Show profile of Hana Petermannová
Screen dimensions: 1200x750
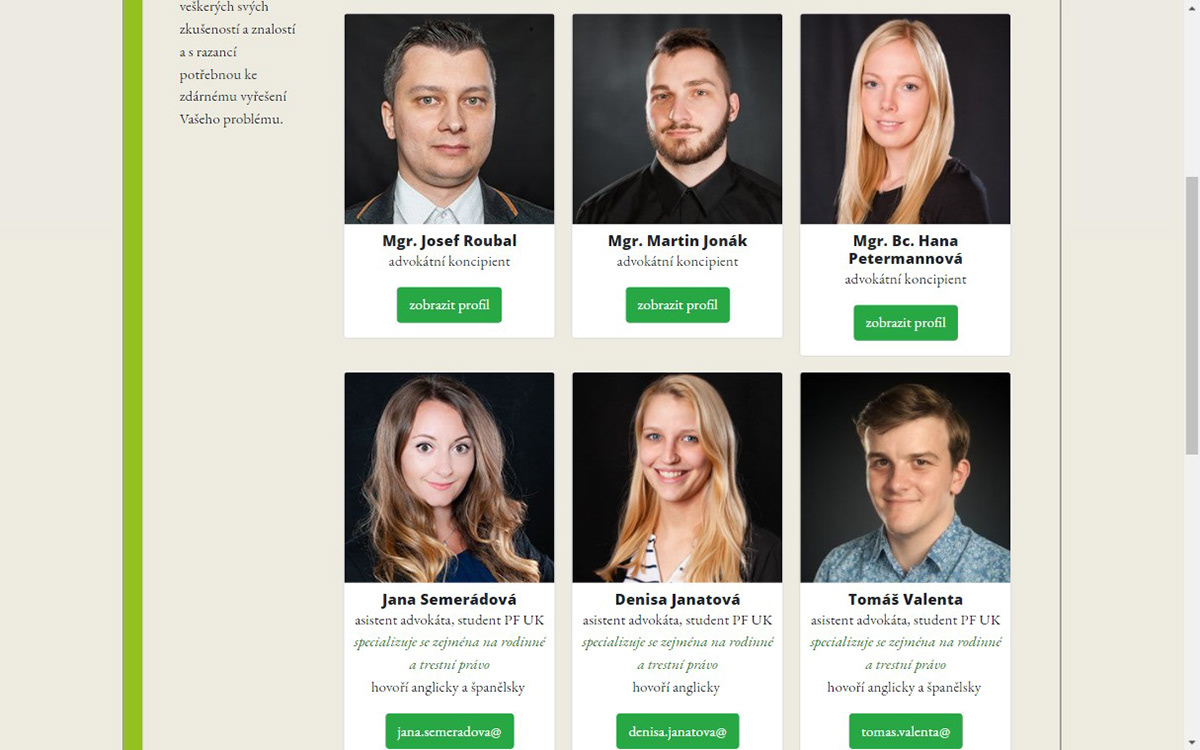(905, 323)
